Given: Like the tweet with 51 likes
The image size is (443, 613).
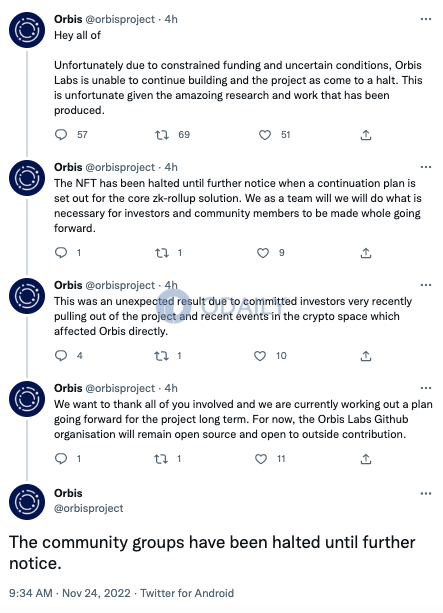Looking at the screenshot, I should pos(265,135).
